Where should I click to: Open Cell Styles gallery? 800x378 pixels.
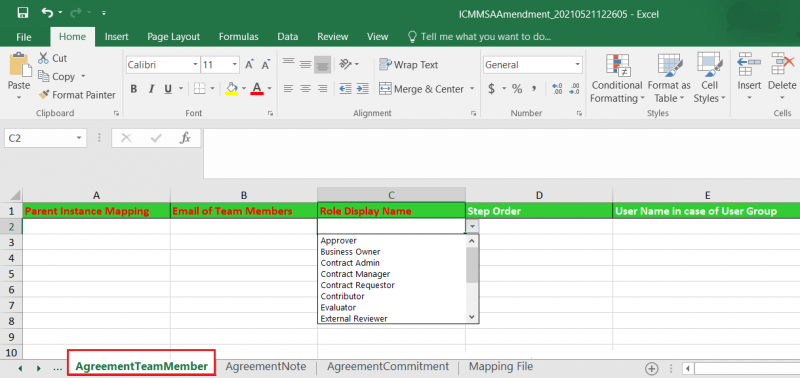(x=709, y=78)
